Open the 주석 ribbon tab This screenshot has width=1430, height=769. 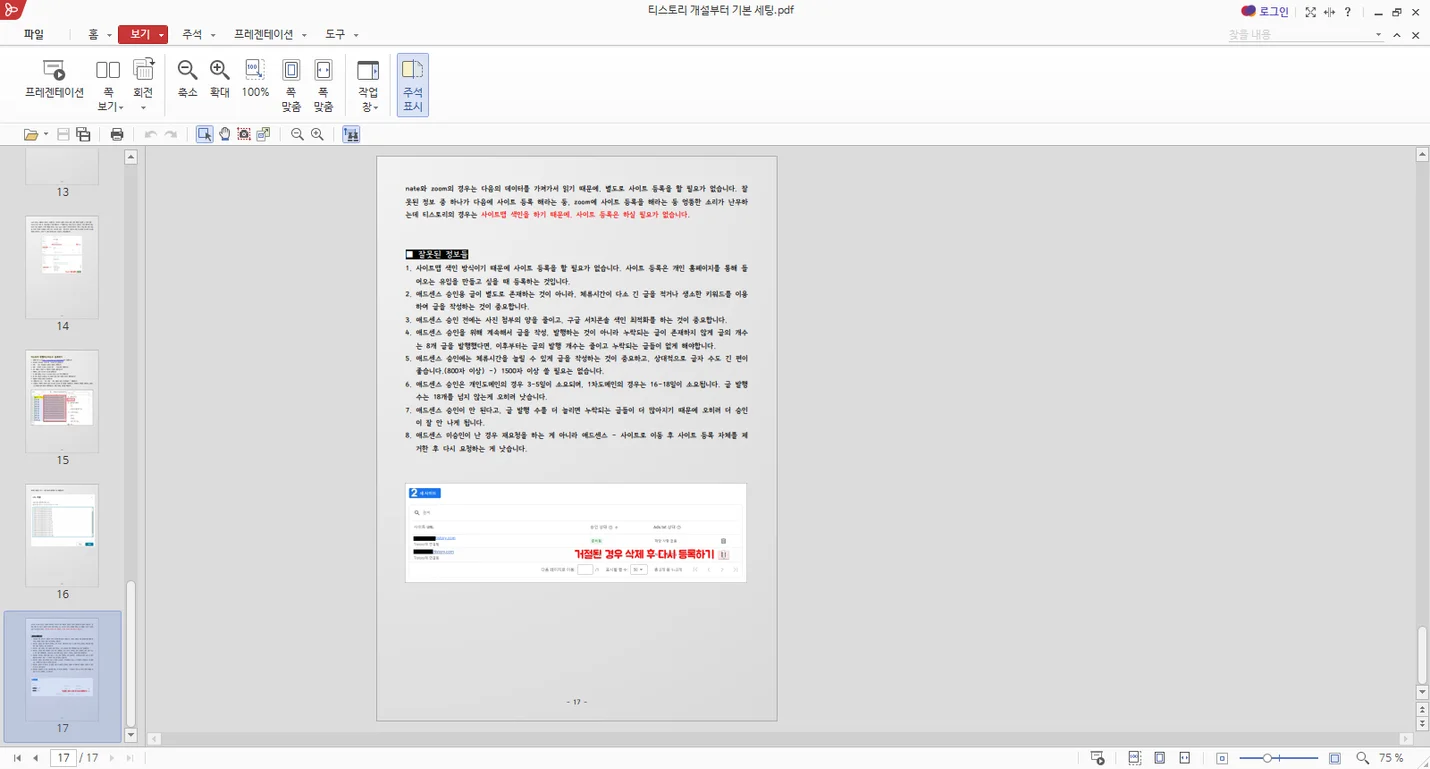click(192, 34)
